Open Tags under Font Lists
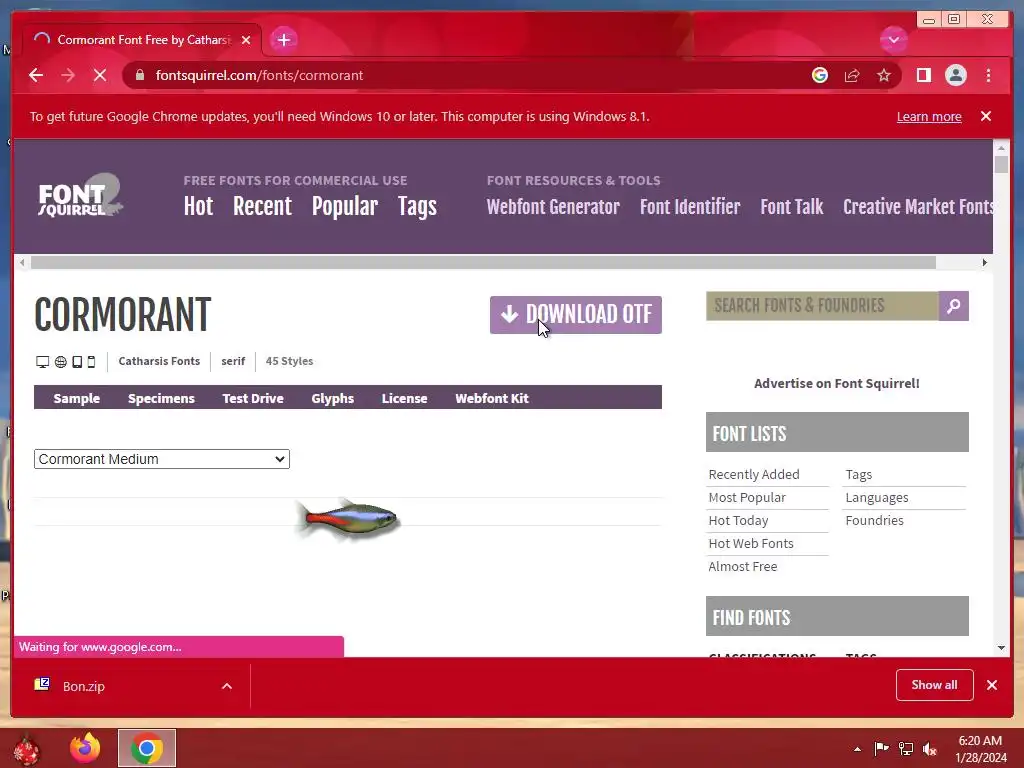The width and height of the screenshot is (1024, 768). pos(859,475)
